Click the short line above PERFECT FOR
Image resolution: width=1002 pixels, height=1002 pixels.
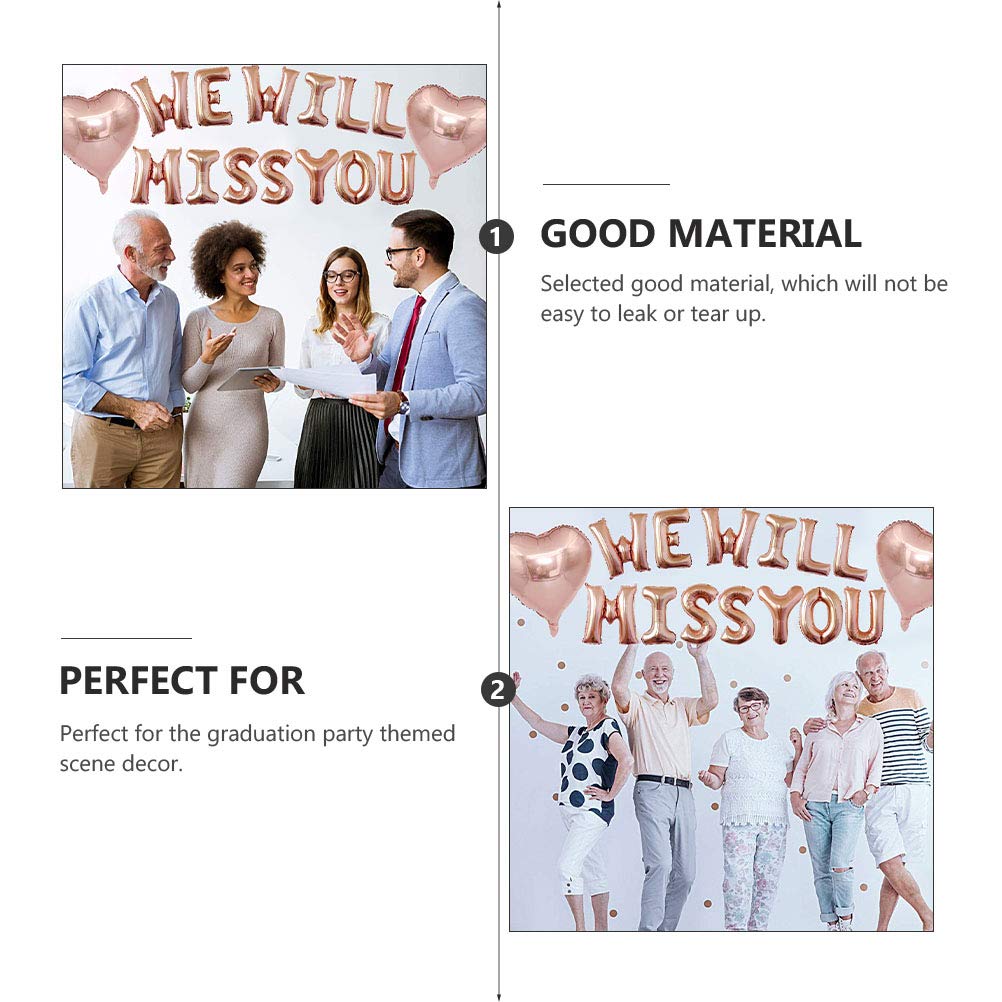127,638
